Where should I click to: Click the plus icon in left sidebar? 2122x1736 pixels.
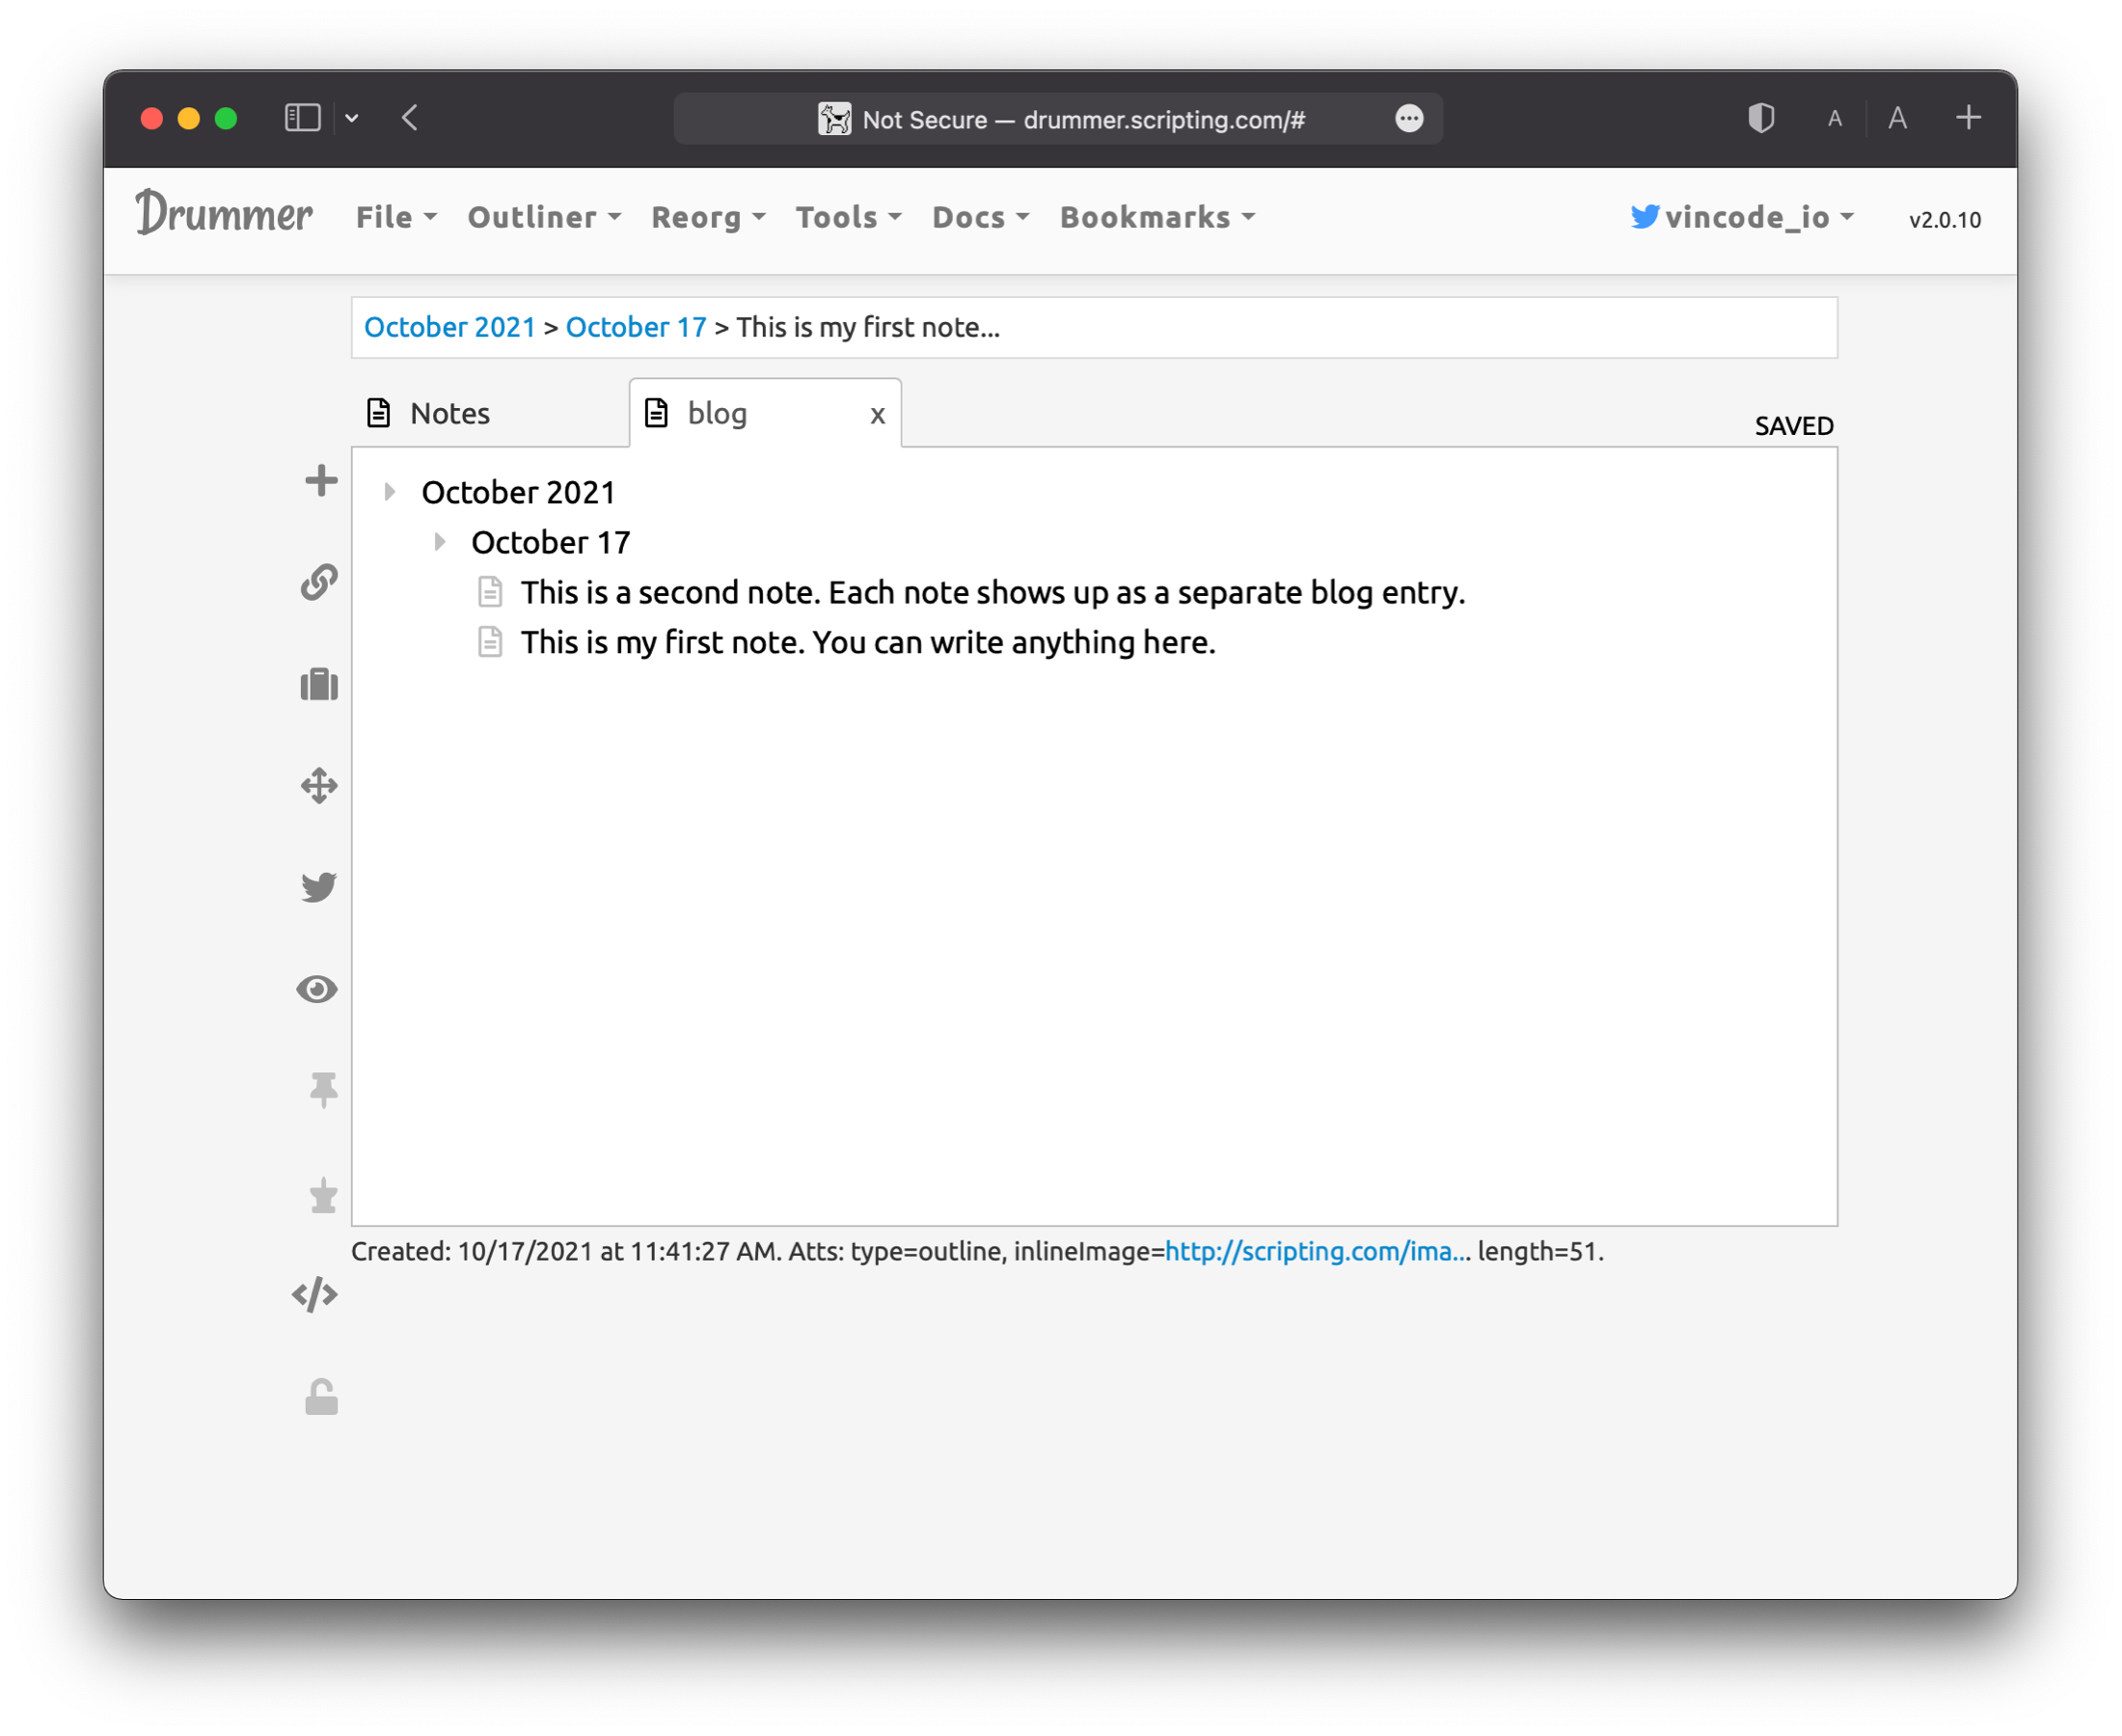tap(321, 481)
